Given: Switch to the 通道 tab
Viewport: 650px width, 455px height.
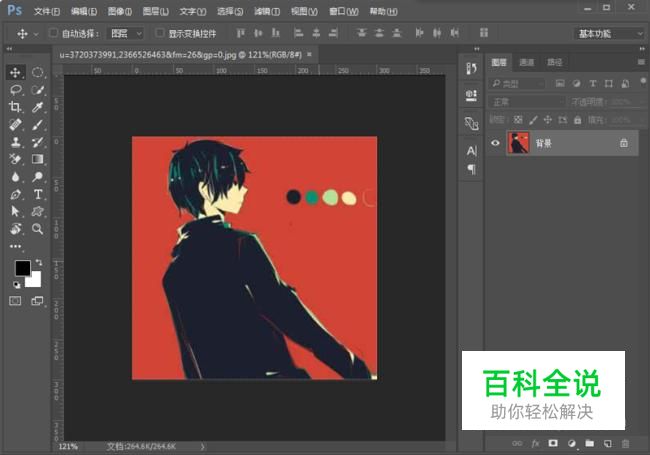Looking at the screenshot, I should click(526, 62).
